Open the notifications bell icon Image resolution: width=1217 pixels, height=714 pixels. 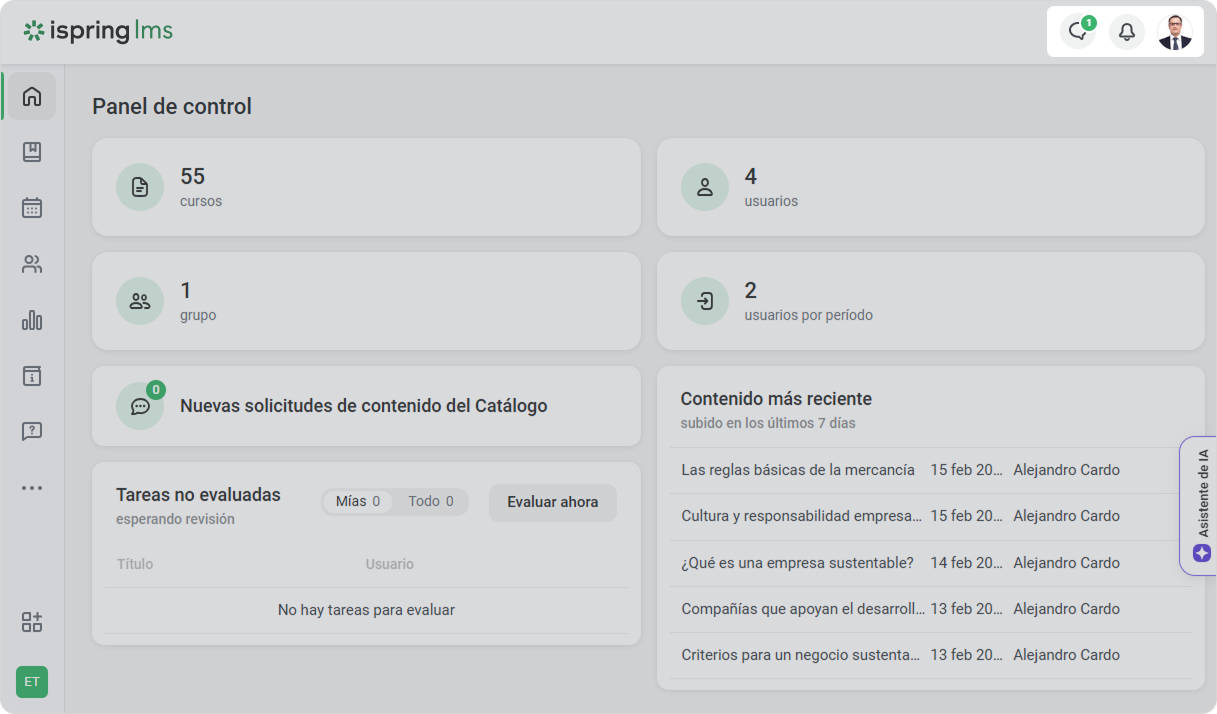(x=1126, y=32)
